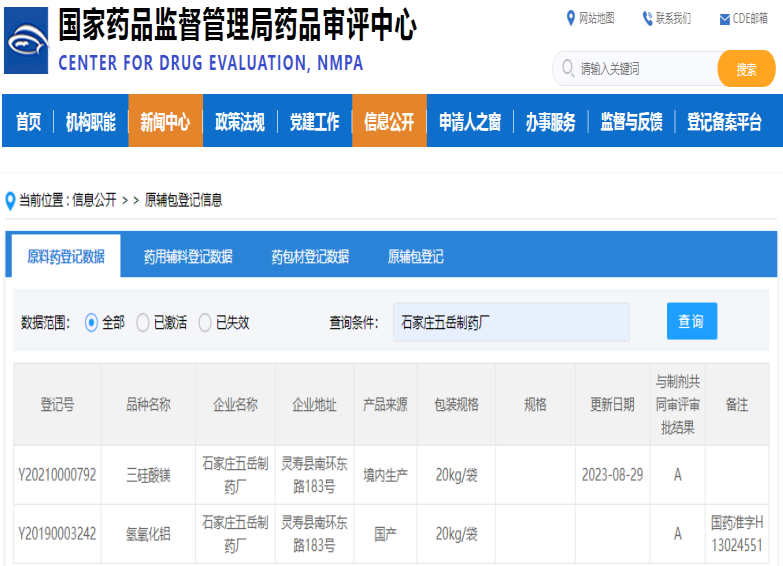783x566 pixels.
Task: Select the 已失效 radio button
Action: pos(205,322)
